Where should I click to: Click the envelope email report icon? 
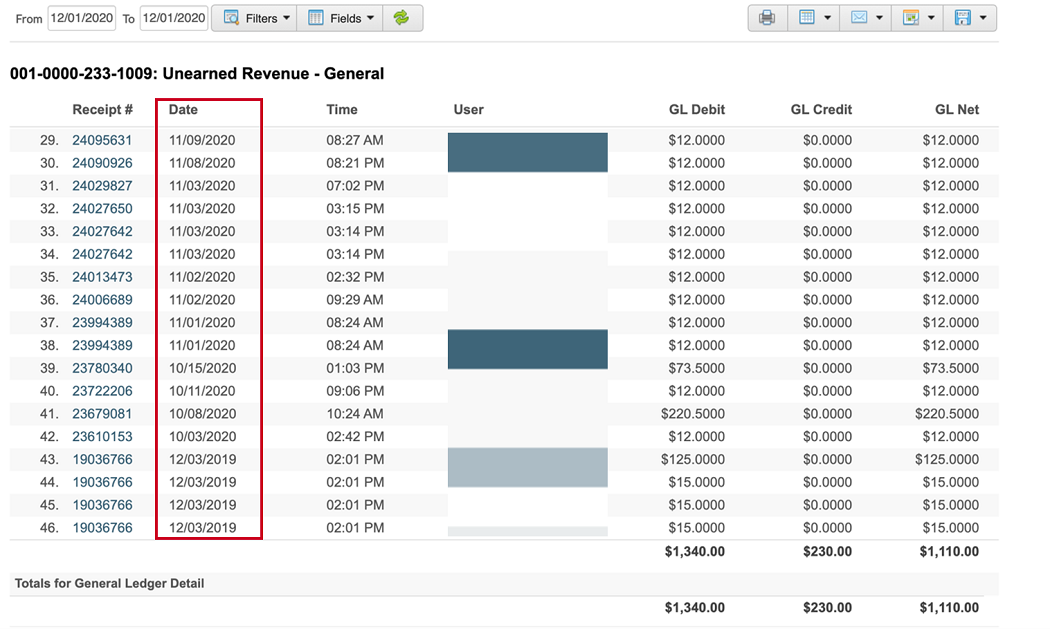coord(859,18)
